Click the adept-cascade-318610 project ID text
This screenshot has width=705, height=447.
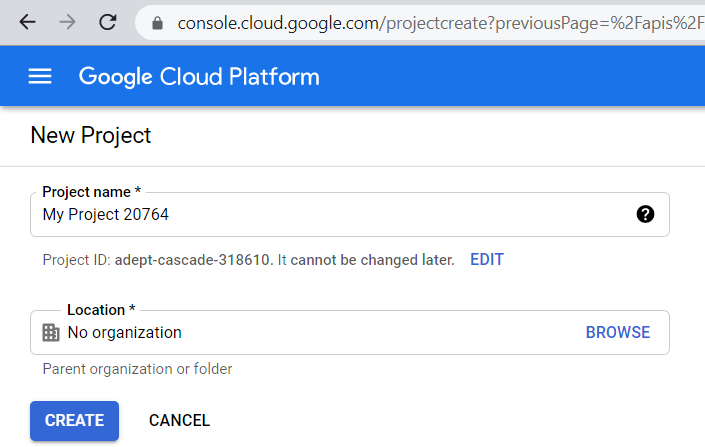pyautogui.click(x=193, y=260)
